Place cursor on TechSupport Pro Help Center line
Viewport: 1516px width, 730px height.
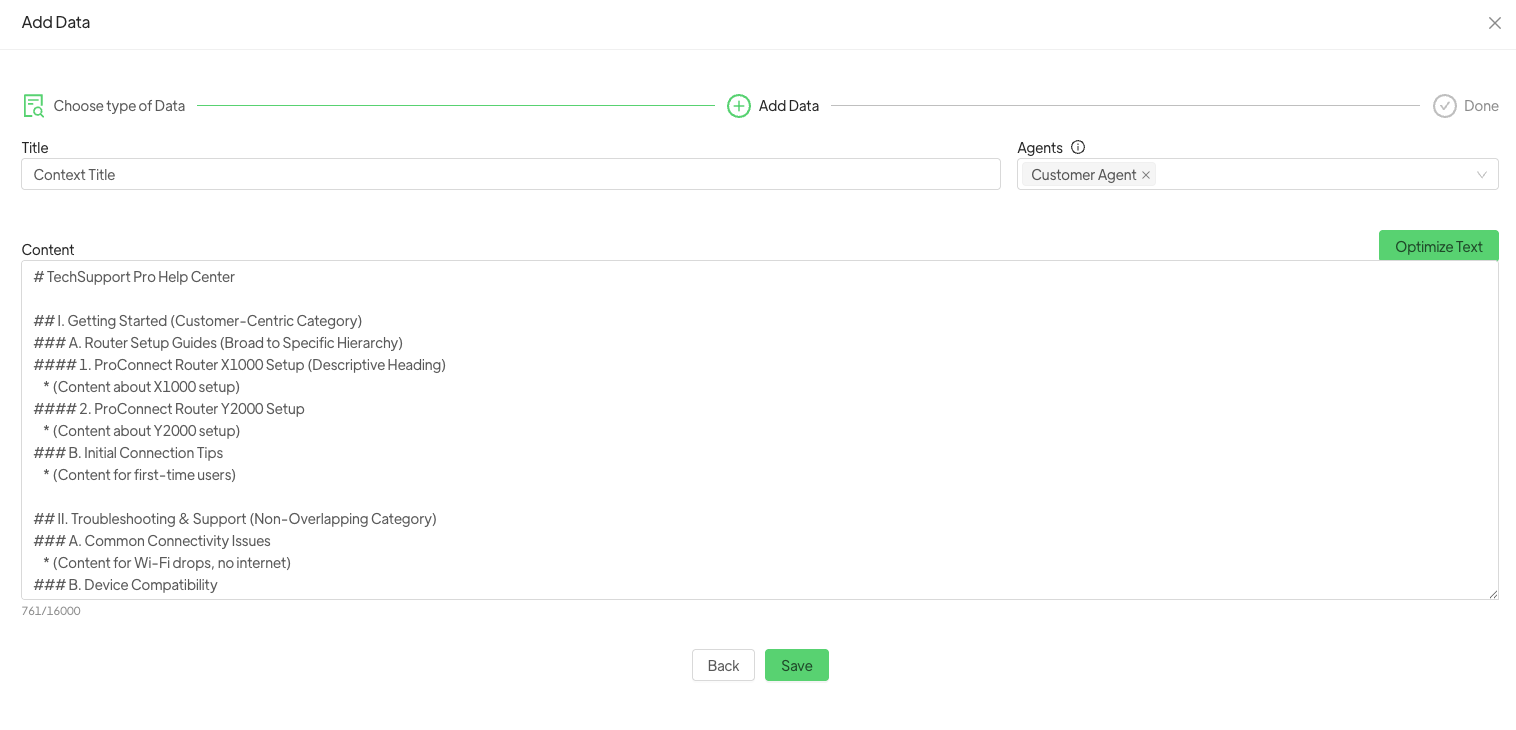(140, 277)
